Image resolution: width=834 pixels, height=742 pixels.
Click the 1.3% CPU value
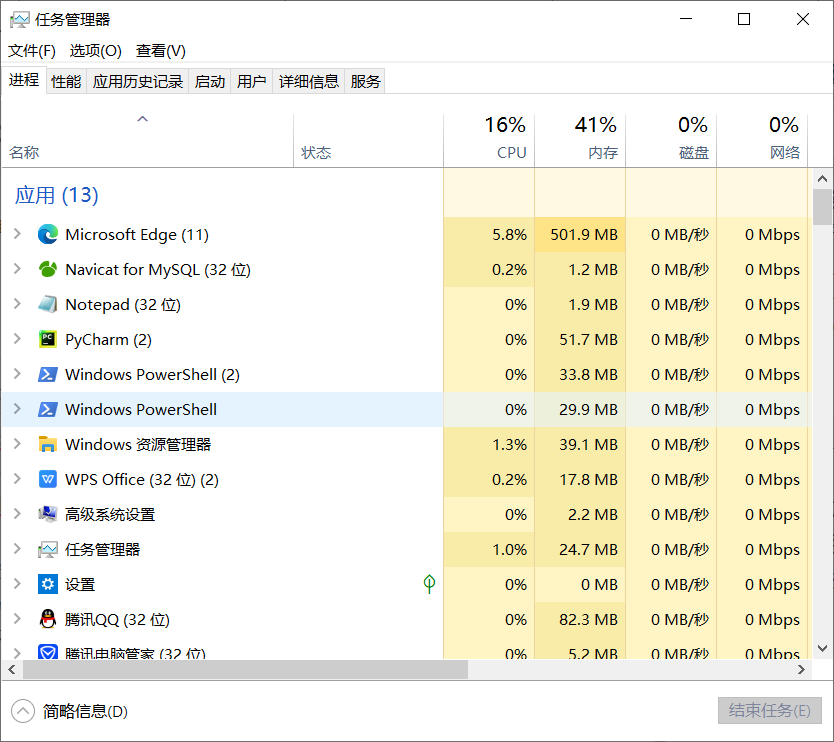coord(509,445)
